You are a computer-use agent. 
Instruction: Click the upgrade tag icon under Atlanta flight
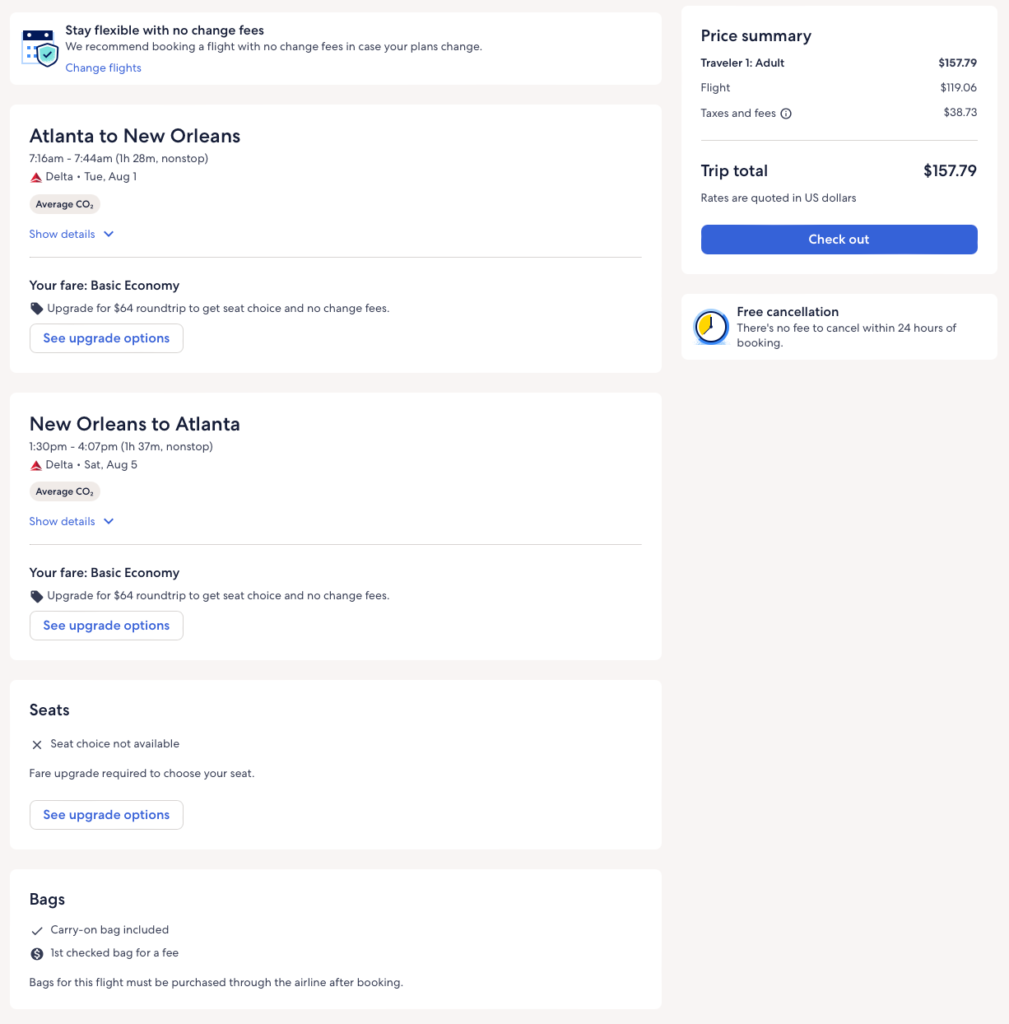click(37, 309)
